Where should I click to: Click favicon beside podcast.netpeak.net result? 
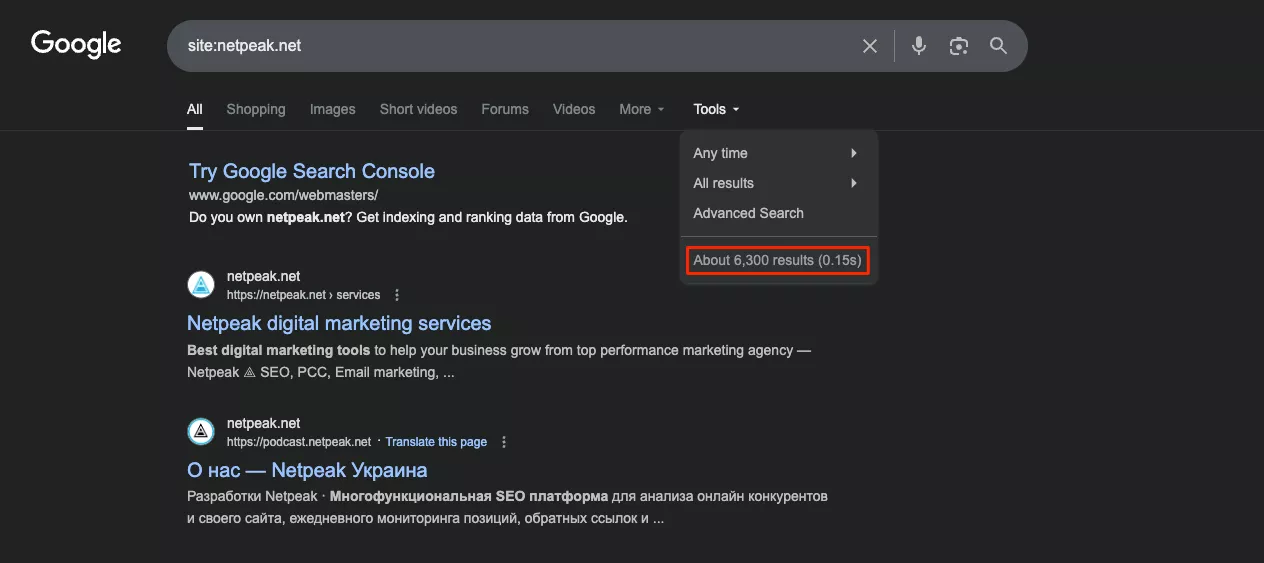(x=201, y=432)
